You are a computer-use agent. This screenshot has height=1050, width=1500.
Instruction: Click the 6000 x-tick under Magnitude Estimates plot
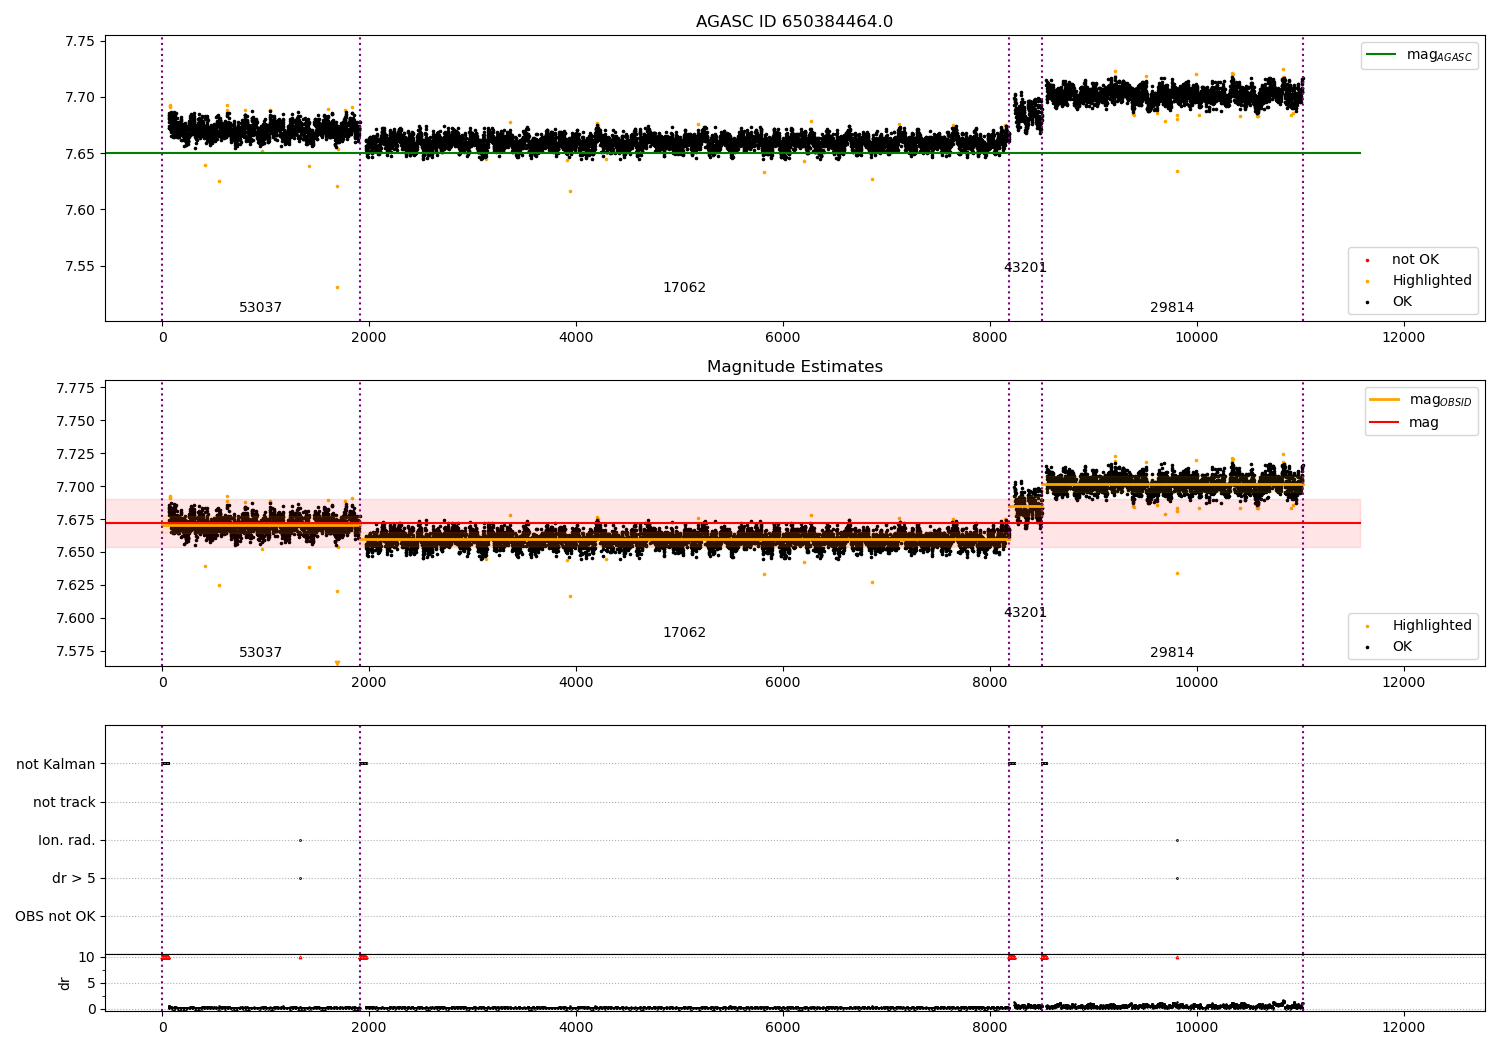(782, 683)
